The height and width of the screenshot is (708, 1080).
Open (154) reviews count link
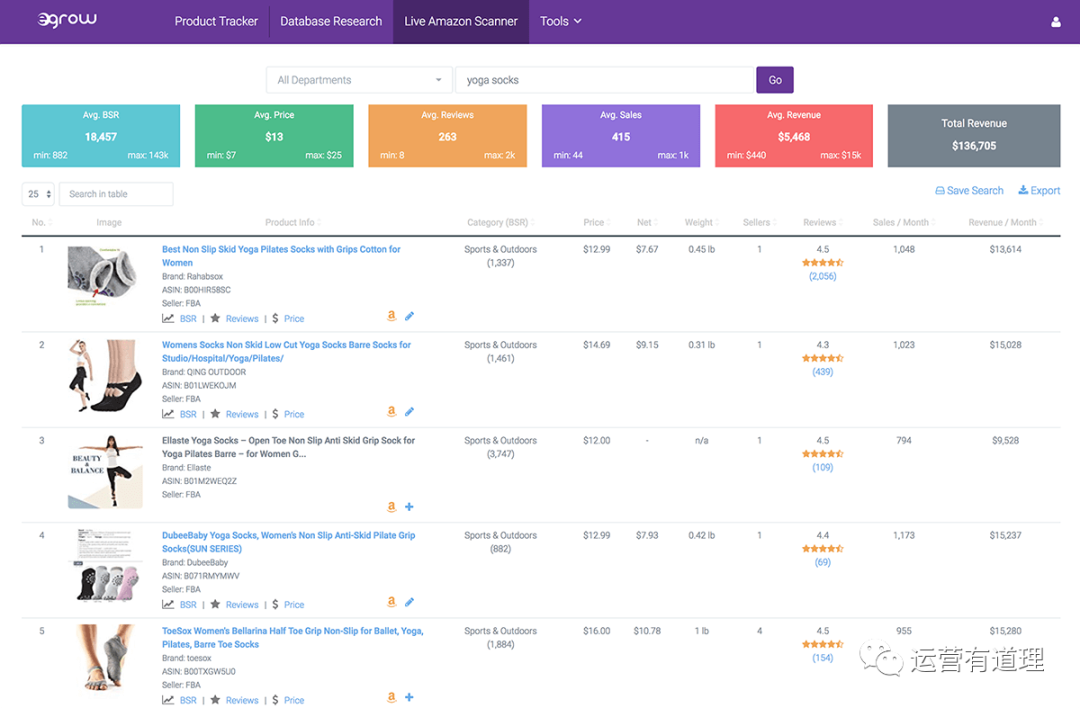822,658
